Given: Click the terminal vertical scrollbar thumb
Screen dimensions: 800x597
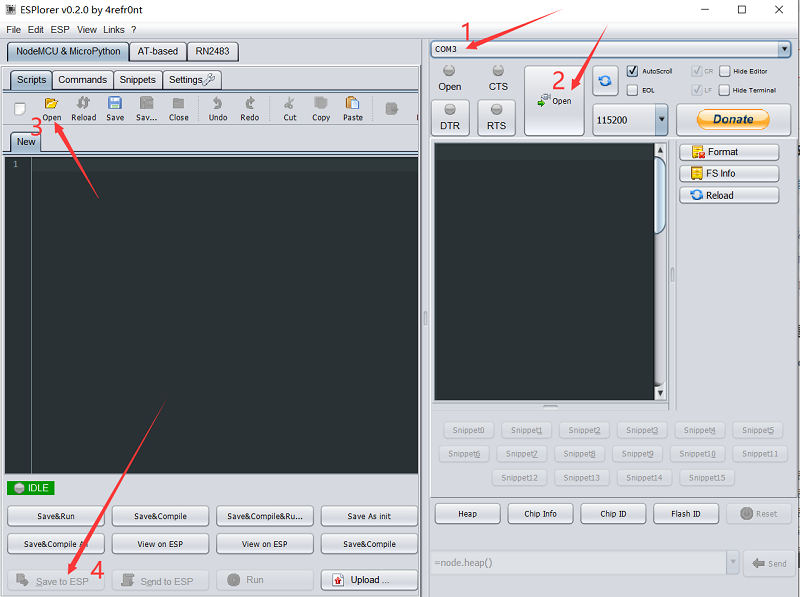Looking at the screenshot, I should click(660, 195).
